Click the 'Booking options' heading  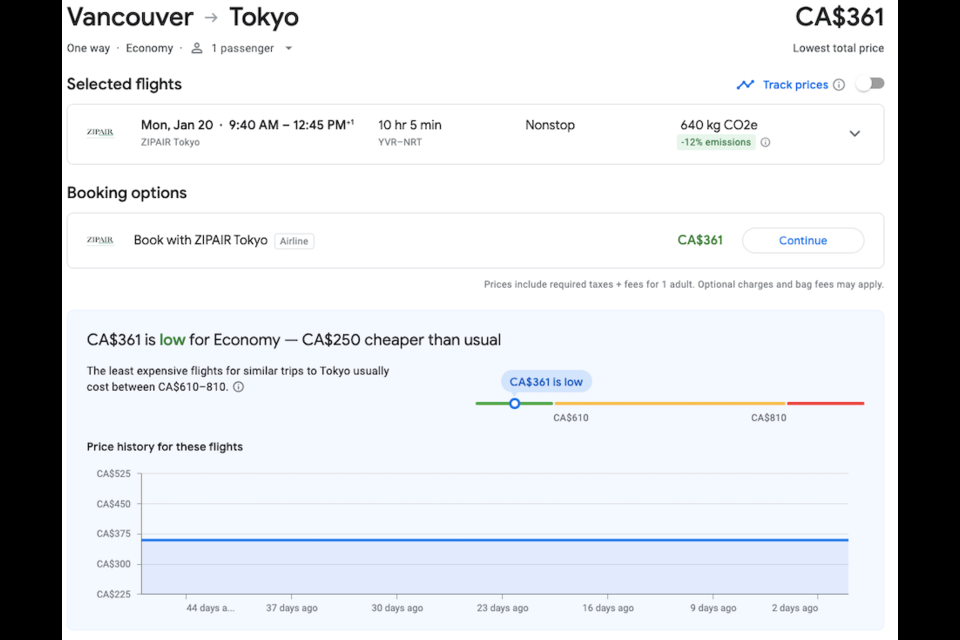click(x=127, y=193)
